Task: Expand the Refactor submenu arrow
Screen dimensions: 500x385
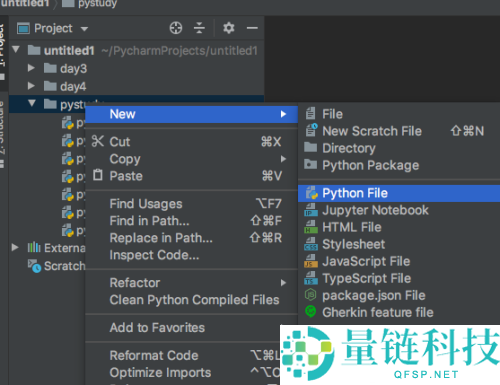Action: click(283, 283)
